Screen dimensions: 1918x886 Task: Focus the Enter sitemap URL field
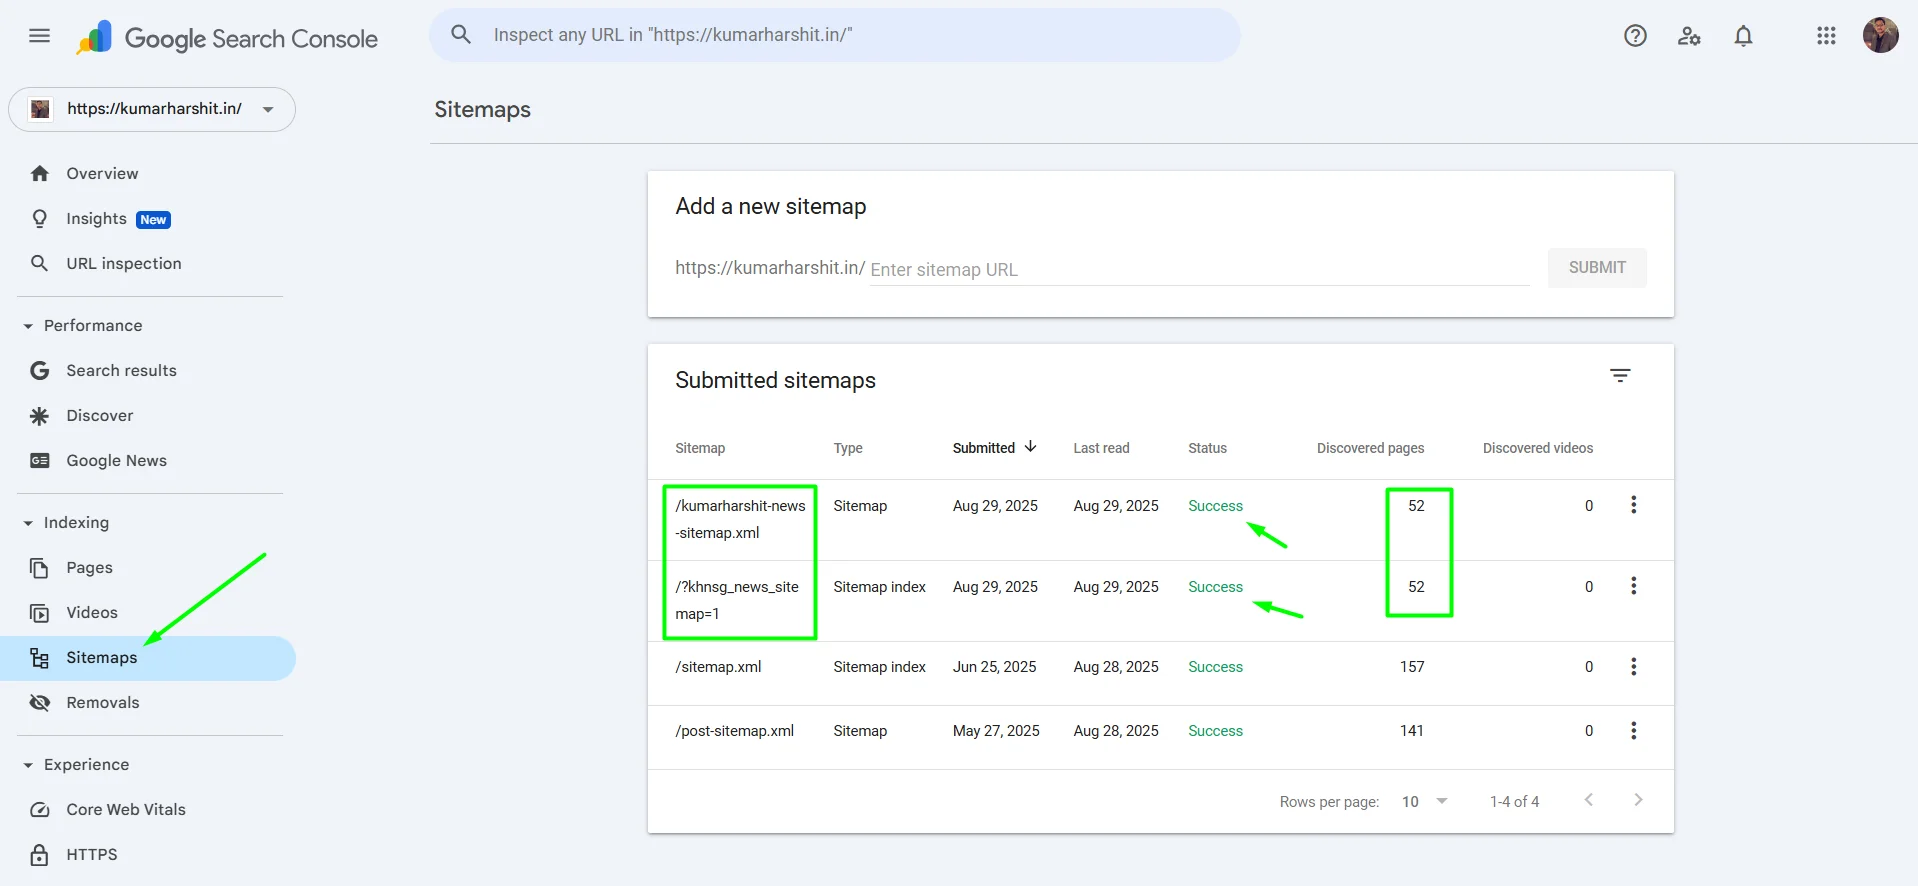1199,270
